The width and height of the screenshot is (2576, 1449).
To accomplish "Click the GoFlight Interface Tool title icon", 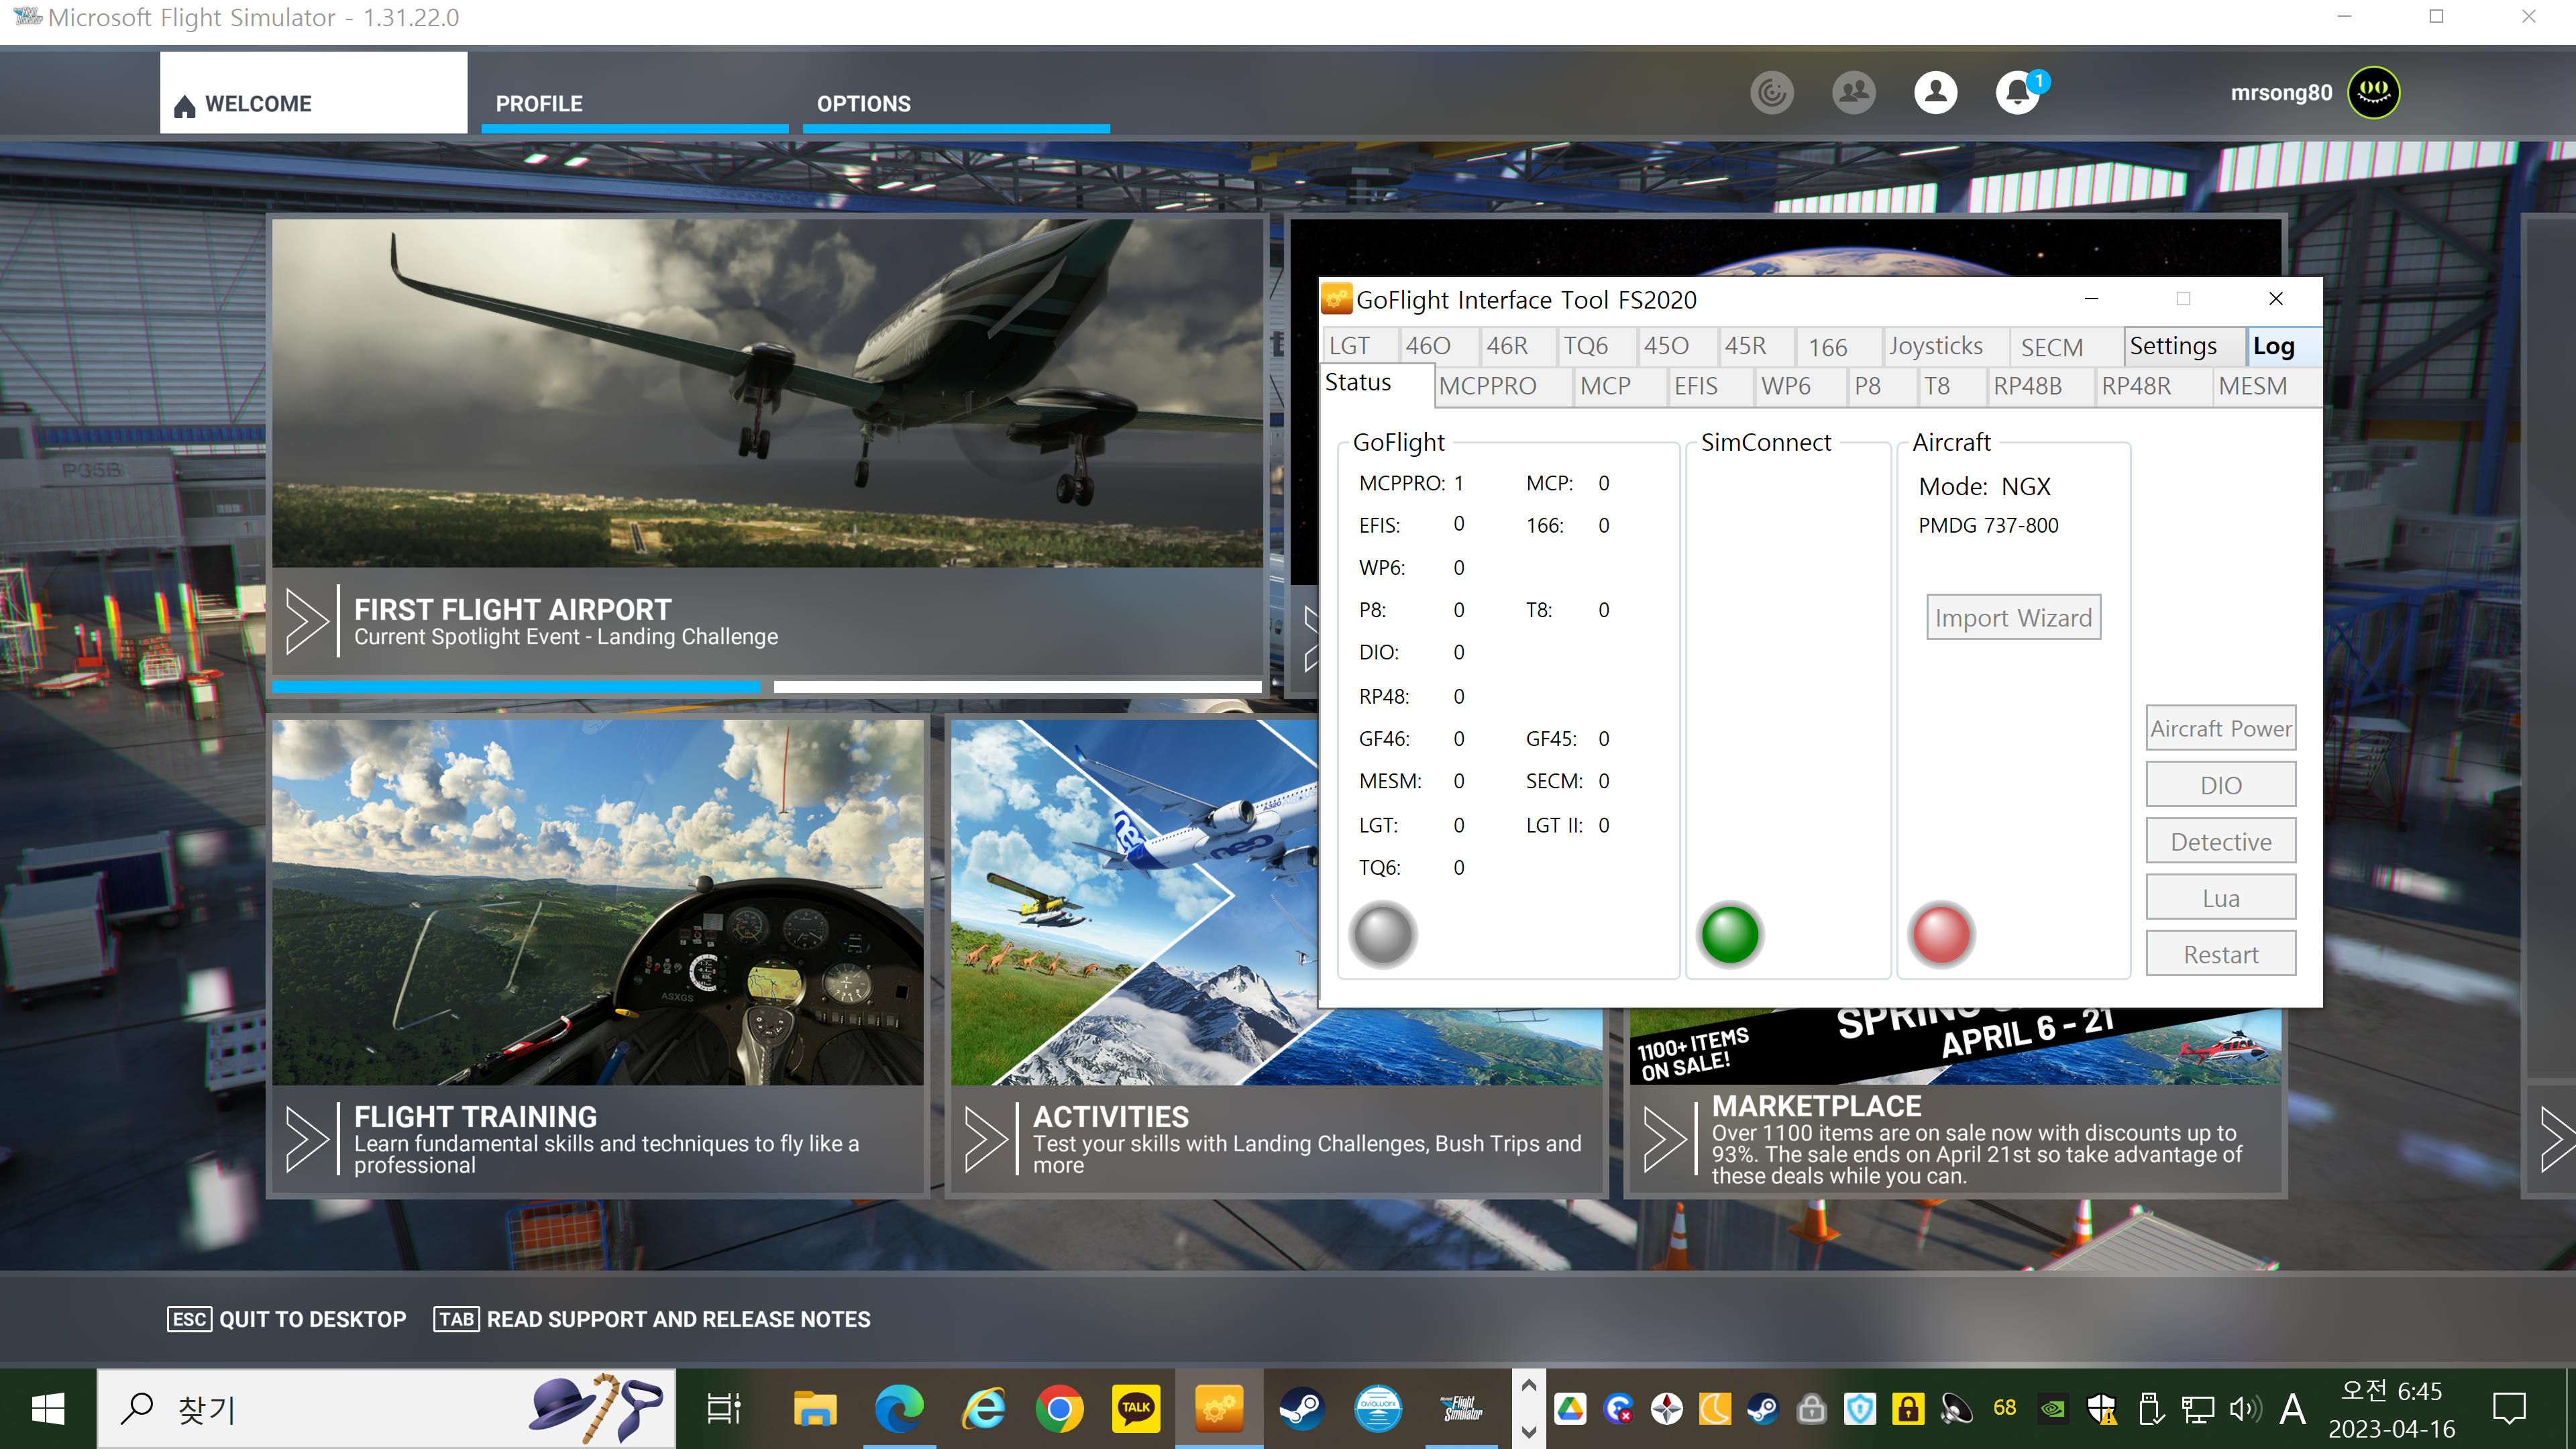I will [x=1336, y=299].
